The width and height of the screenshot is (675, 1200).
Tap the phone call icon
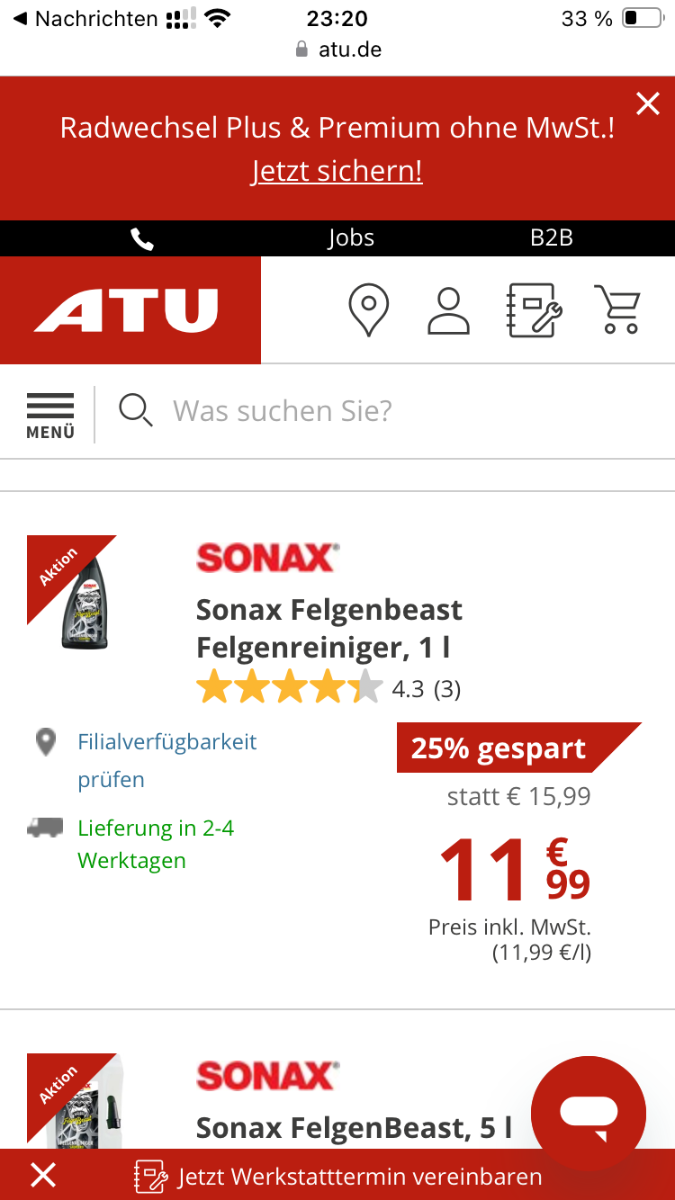click(142, 238)
